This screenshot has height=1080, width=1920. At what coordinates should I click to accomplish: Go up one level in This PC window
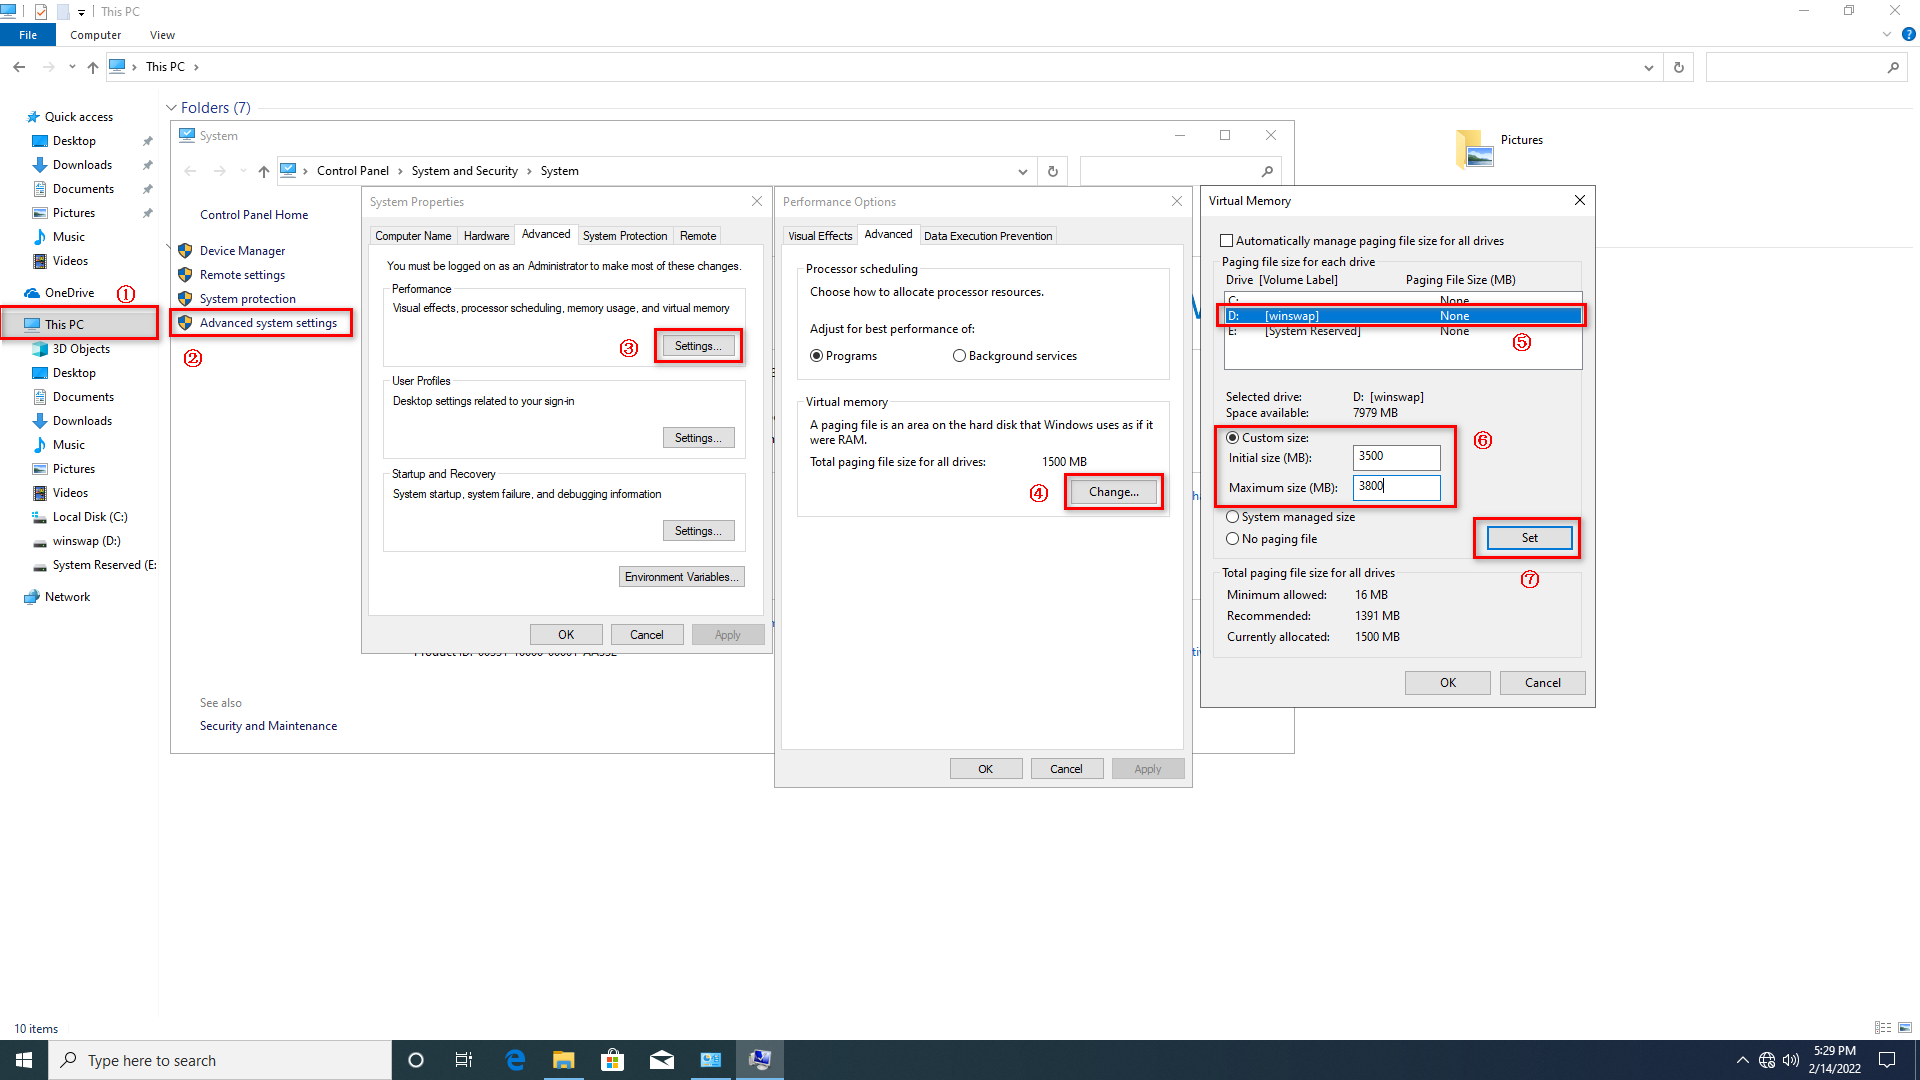92,67
